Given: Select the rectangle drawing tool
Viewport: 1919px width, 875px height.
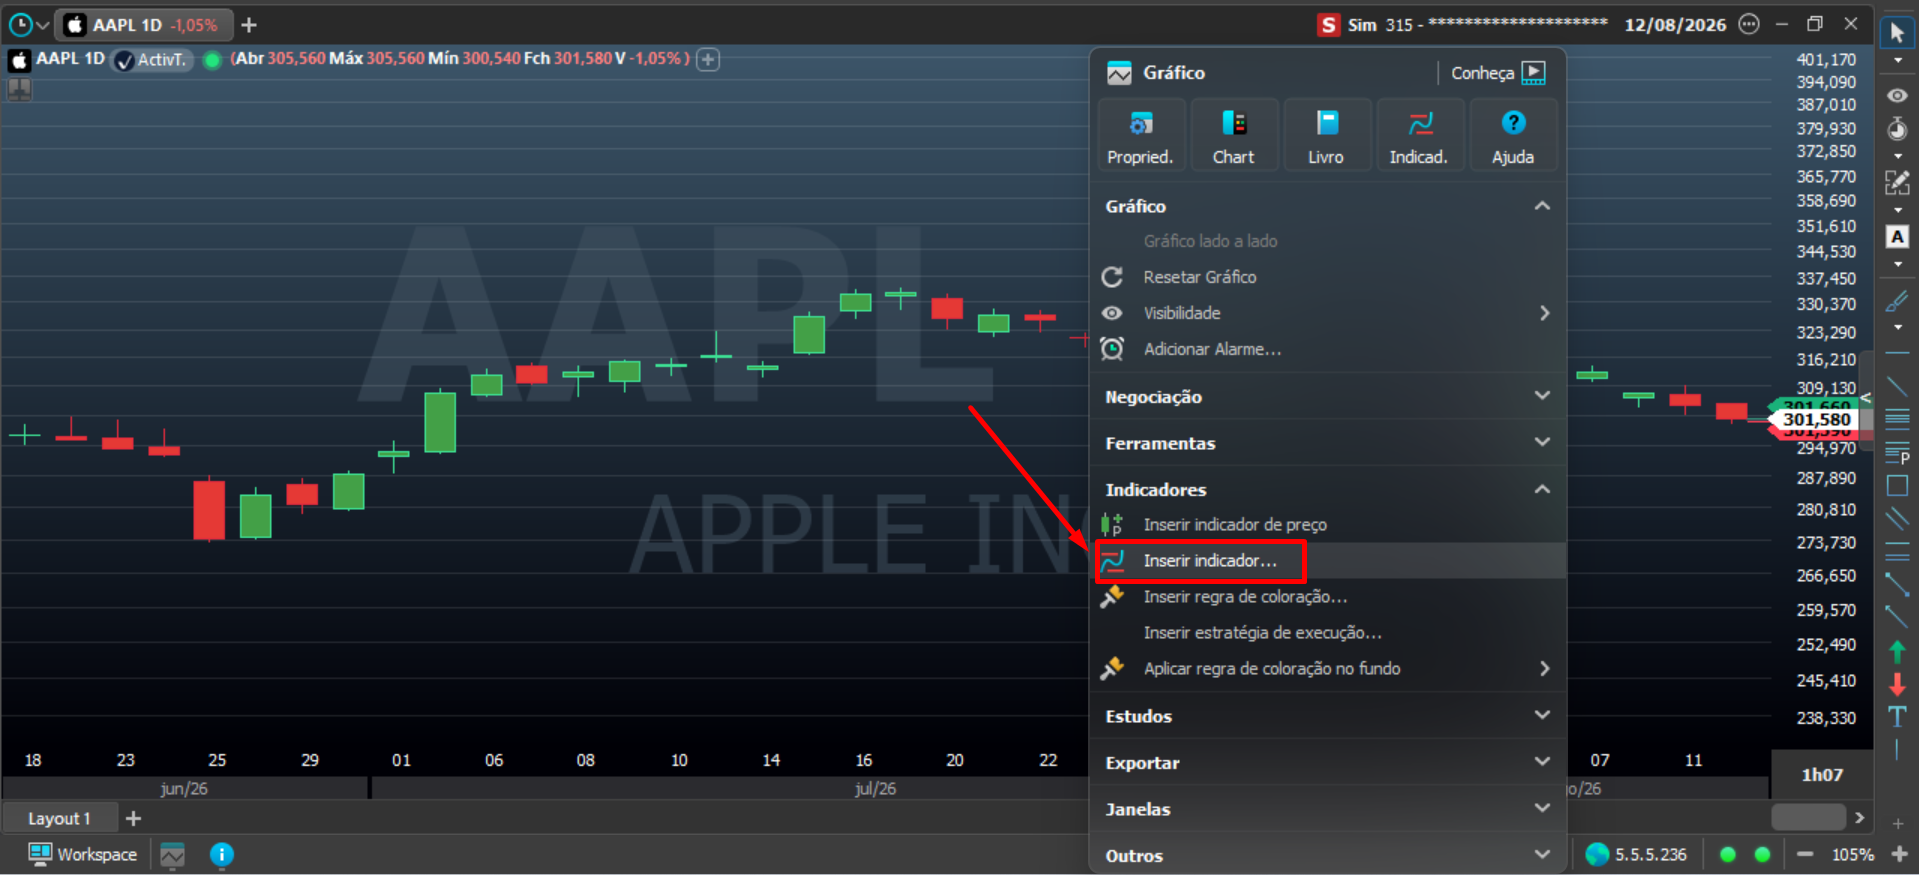Looking at the screenshot, I should coord(1897,486).
